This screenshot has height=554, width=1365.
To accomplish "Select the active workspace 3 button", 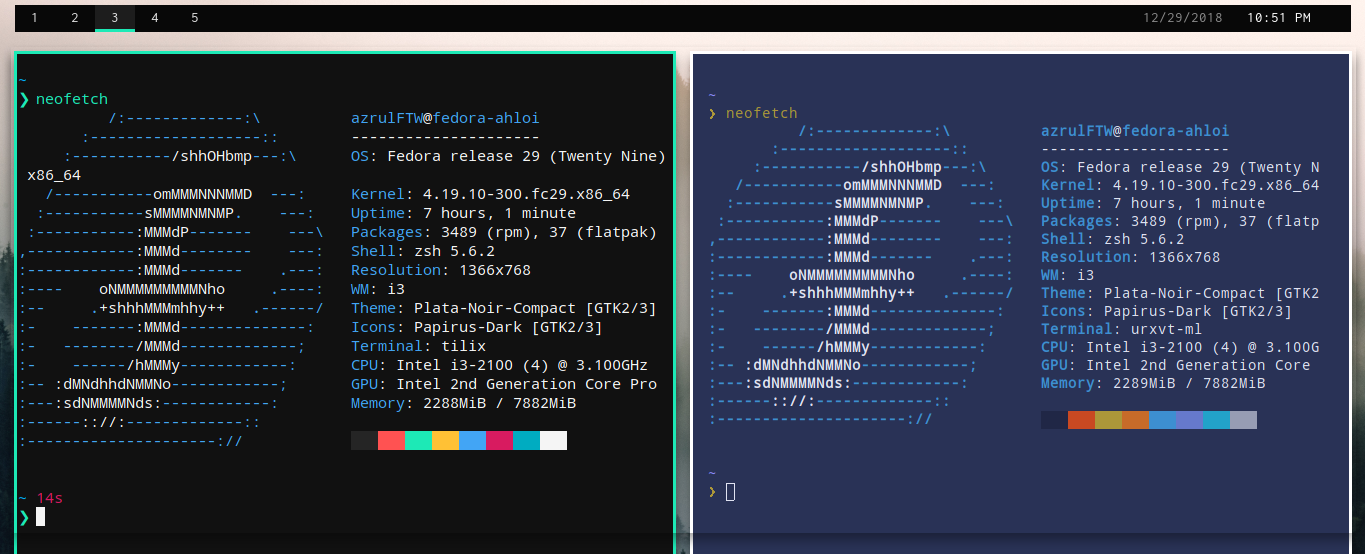I will pyautogui.click(x=115, y=18).
